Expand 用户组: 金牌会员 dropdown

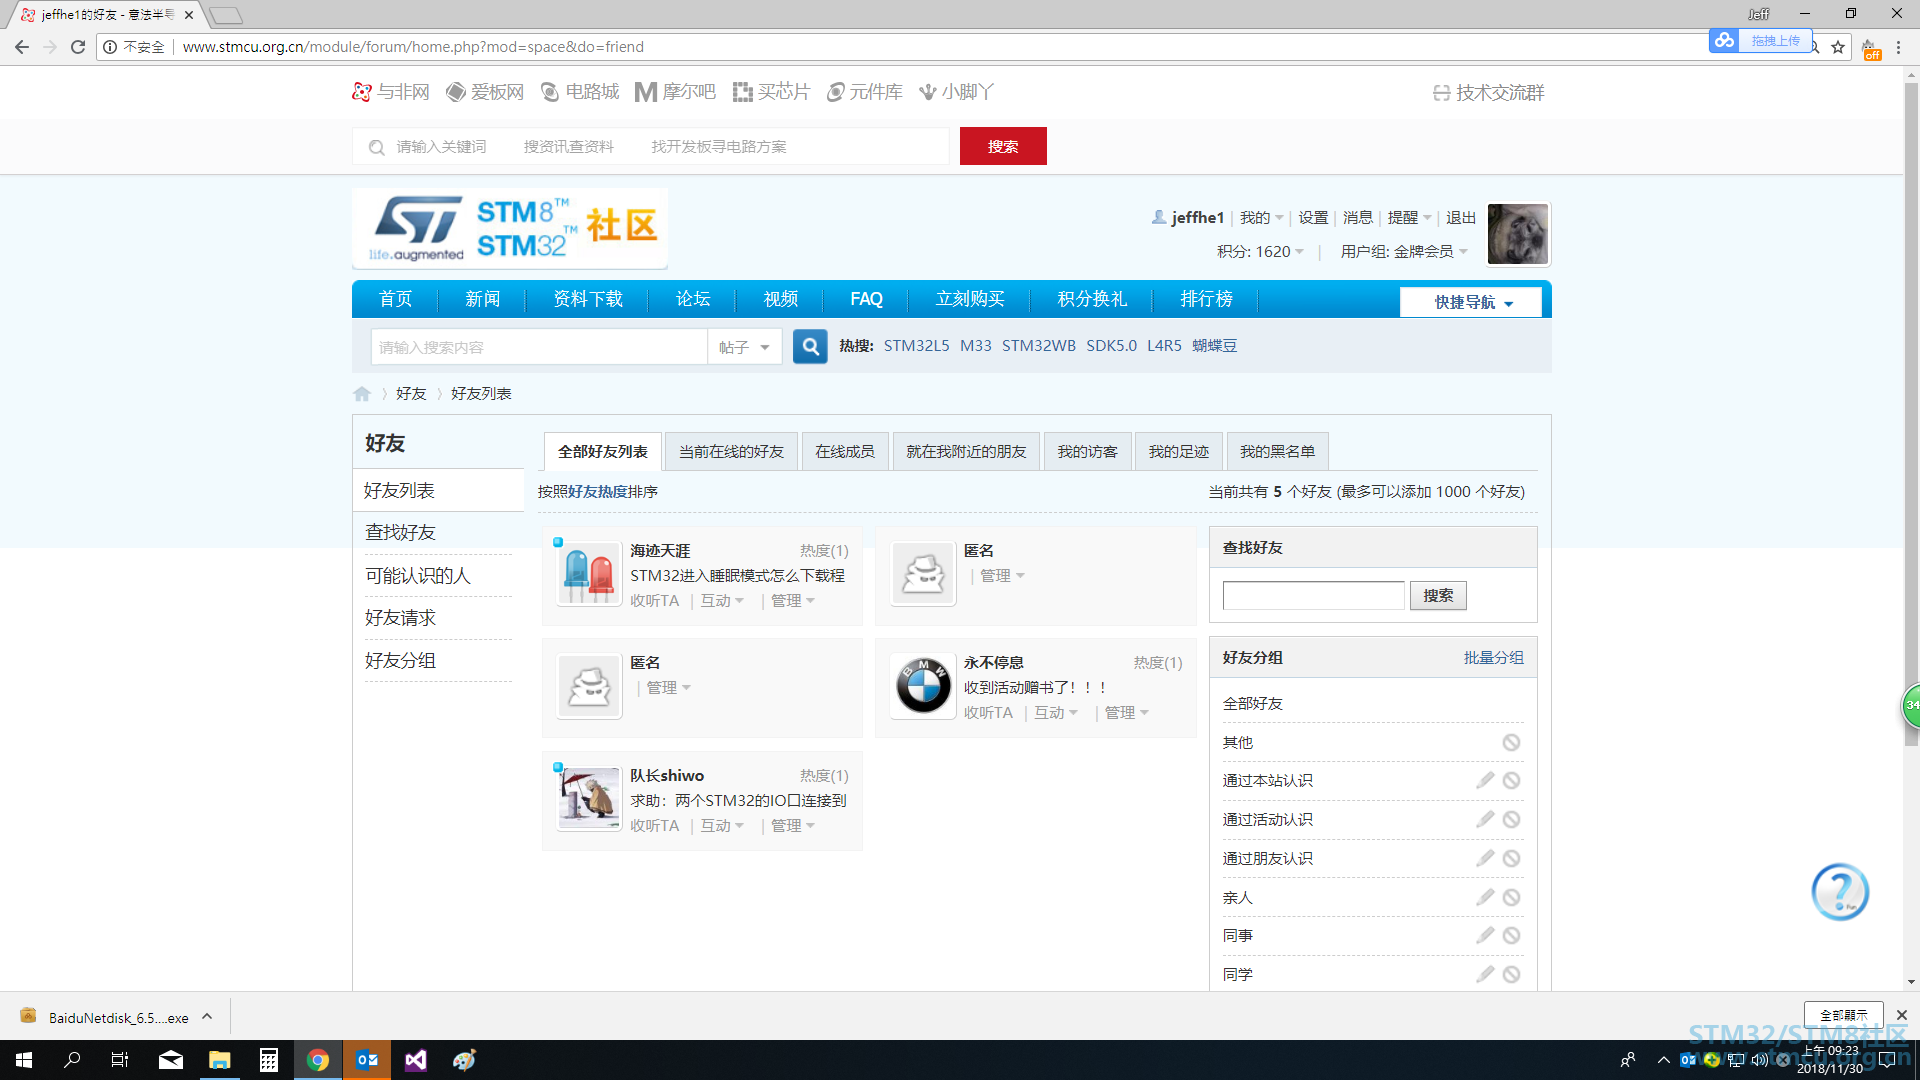1404,252
